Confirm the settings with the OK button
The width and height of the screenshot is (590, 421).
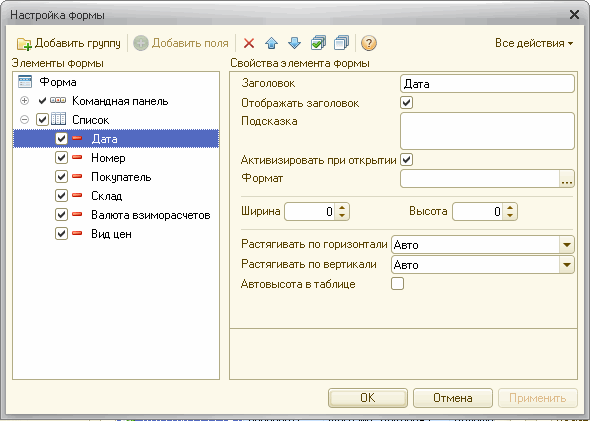point(368,398)
